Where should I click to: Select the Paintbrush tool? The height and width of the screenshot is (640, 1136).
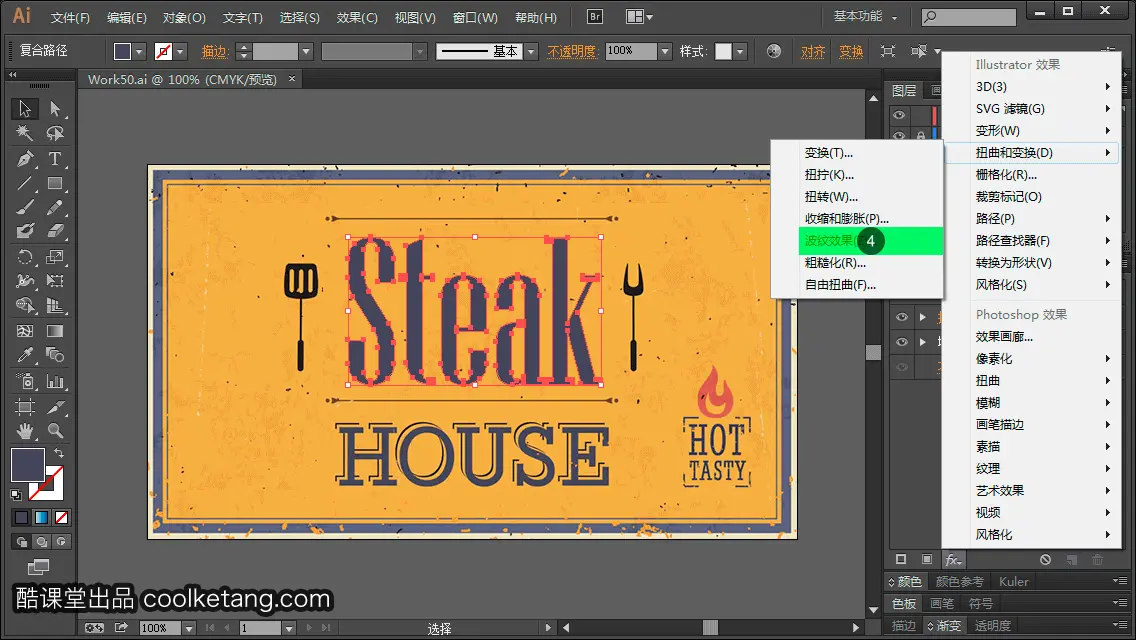click(x=25, y=208)
